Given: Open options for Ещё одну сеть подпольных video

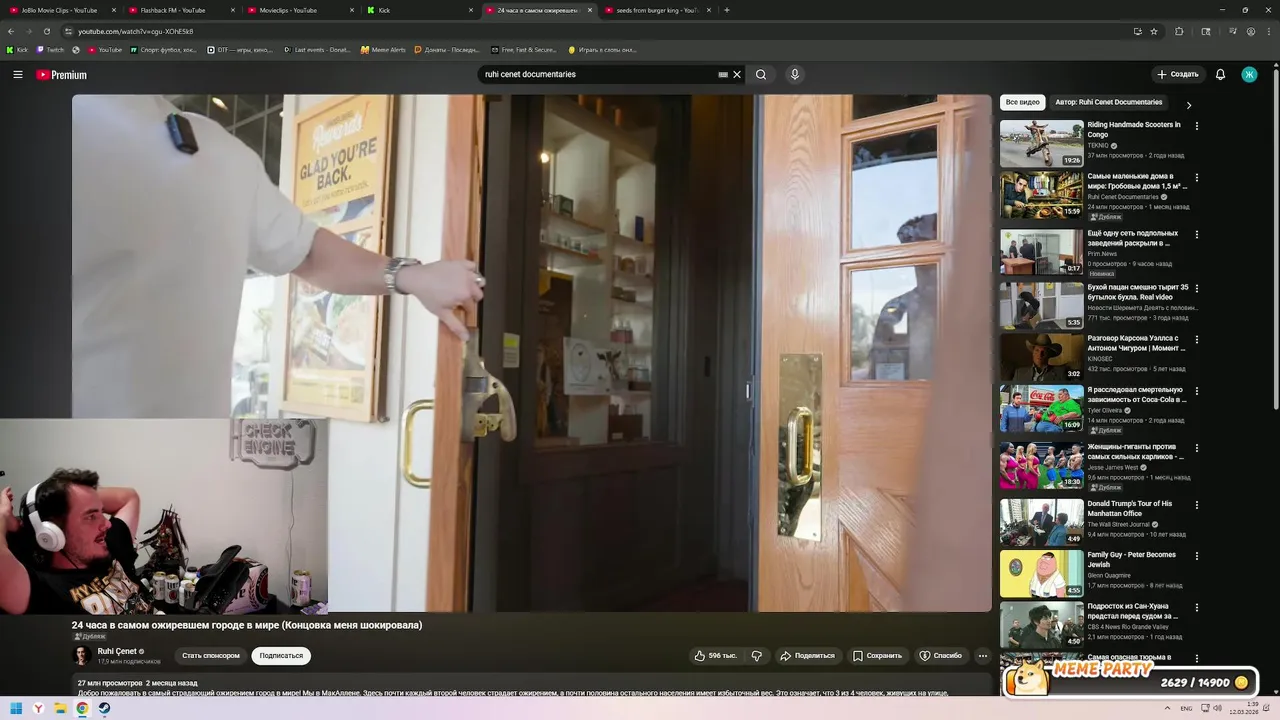Looking at the screenshot, I should point(1196,234).
